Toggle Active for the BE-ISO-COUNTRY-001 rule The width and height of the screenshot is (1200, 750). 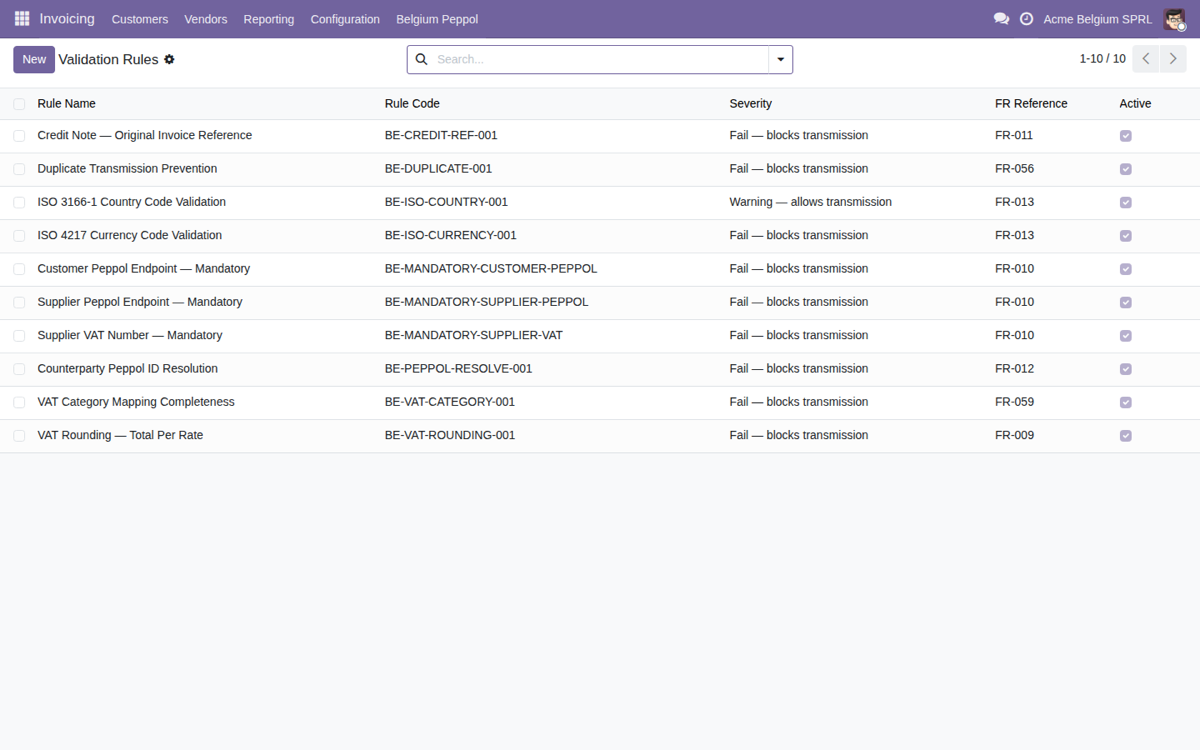1126,202
